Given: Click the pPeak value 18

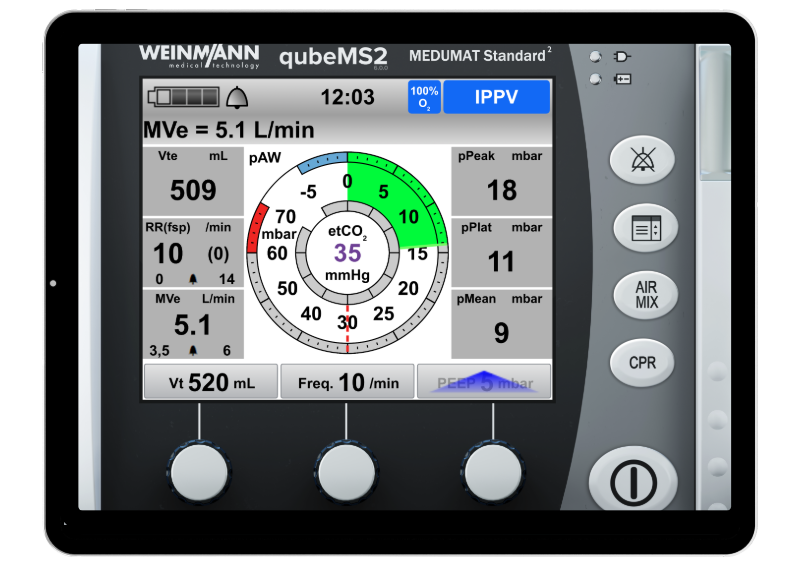Looking at the screenshot, I should tap(502, 190).
